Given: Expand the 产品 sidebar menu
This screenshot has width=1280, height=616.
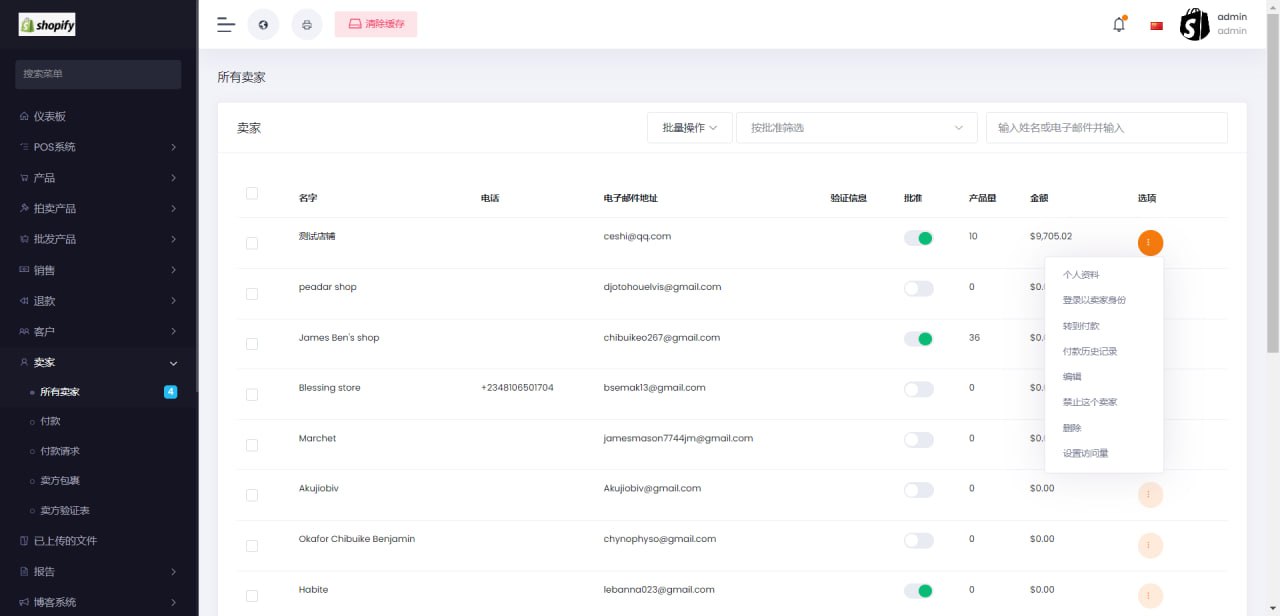Looking at the screenshot, I should (x=98, y=178).
